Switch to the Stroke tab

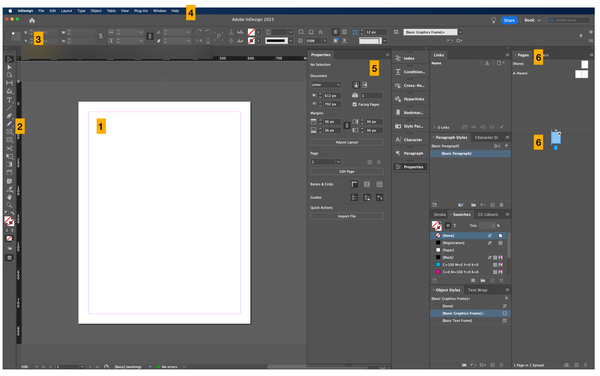pos(439,215)
